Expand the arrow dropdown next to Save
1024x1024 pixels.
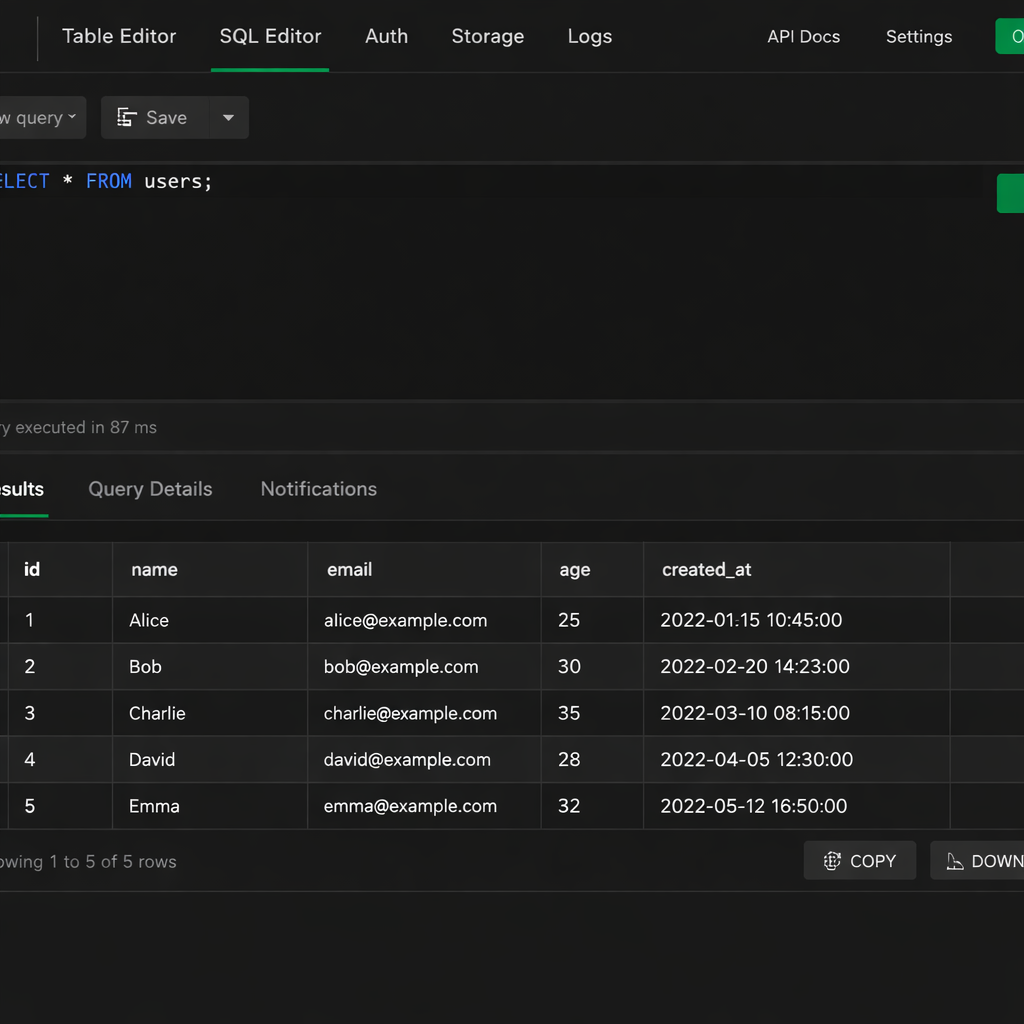click(x=228, y=118)
